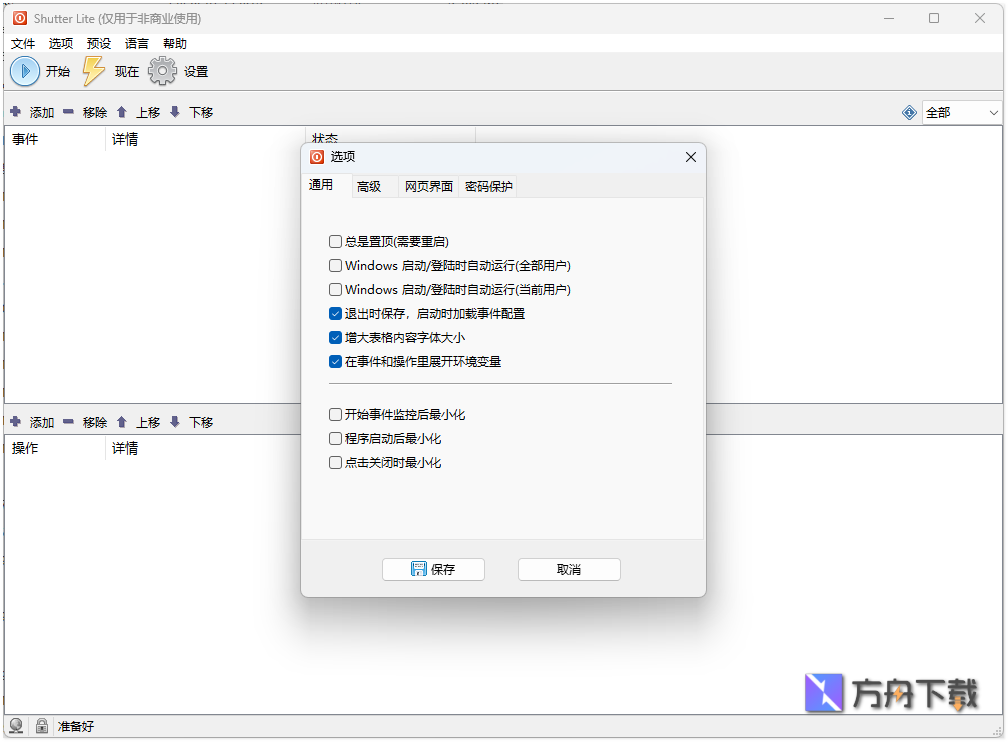Image resolution: width=1008 pixels, height=742 pixels.
Task: Click the lock icon in the status bar
Action: 41,725
